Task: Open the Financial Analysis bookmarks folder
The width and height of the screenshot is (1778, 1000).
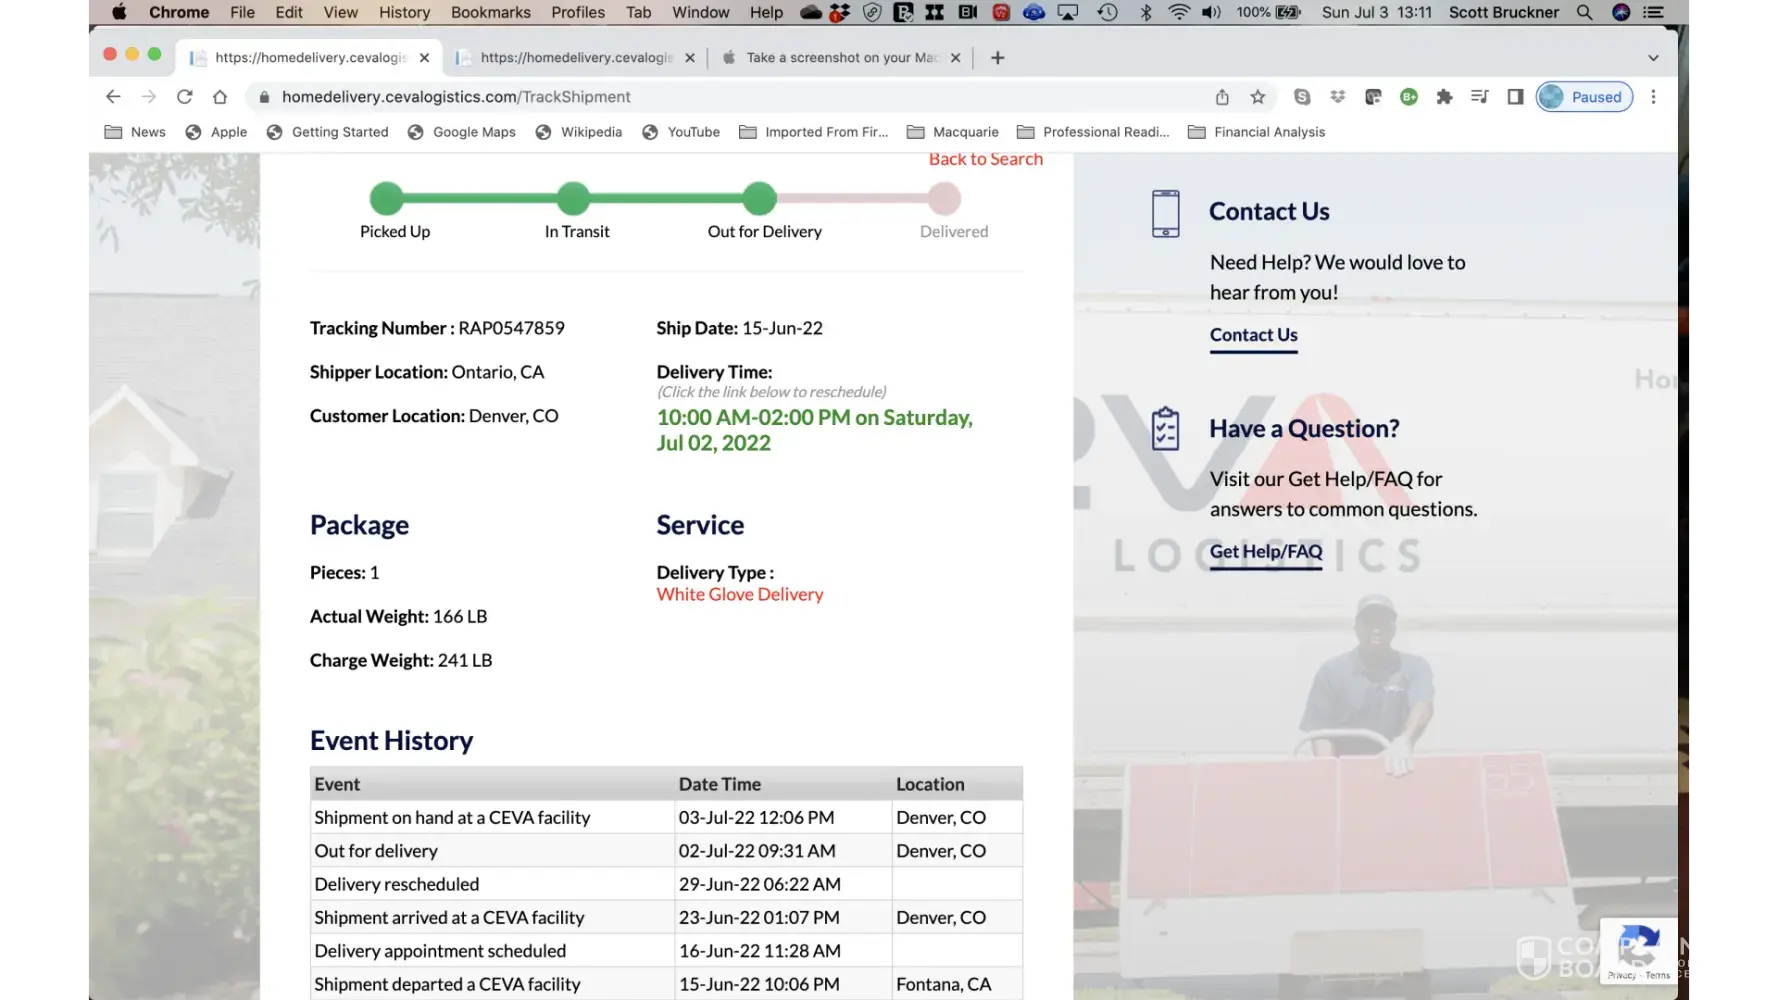Action: coord(1256,132)
